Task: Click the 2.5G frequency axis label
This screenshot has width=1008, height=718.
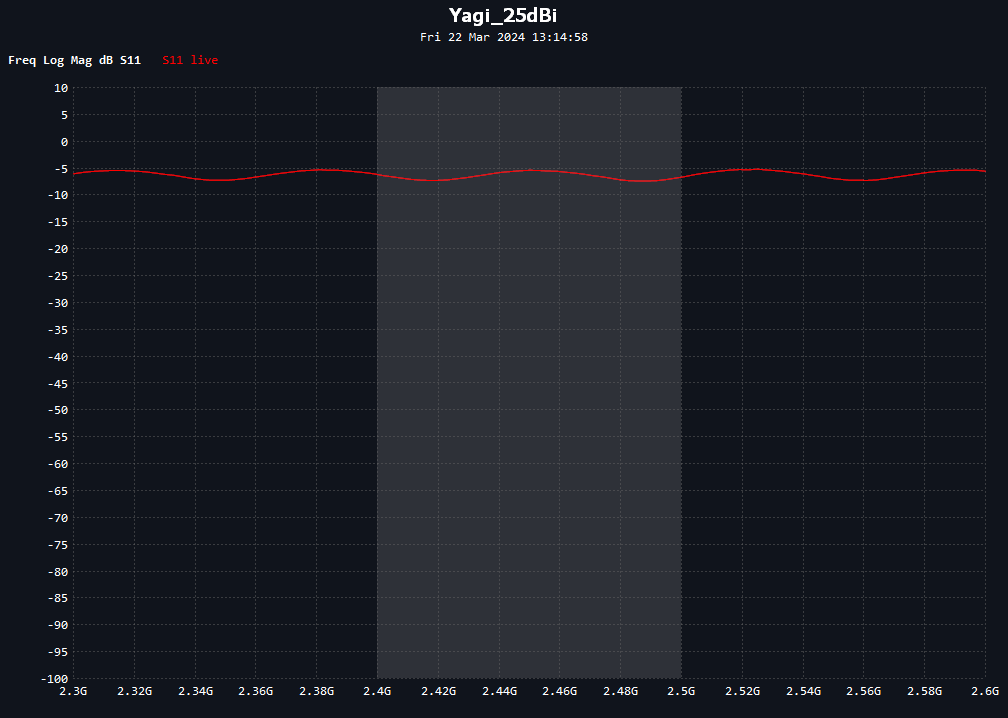Action: point(681,691)
